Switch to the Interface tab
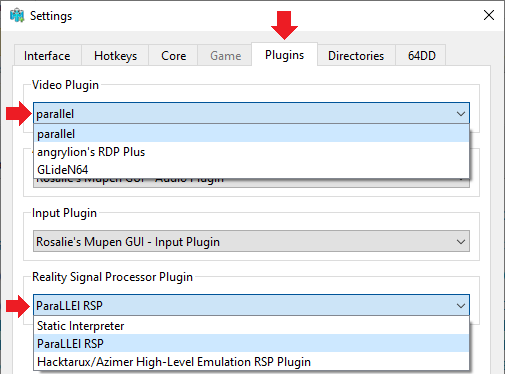Screen dimensions: 505x374 tap(47, 55)
